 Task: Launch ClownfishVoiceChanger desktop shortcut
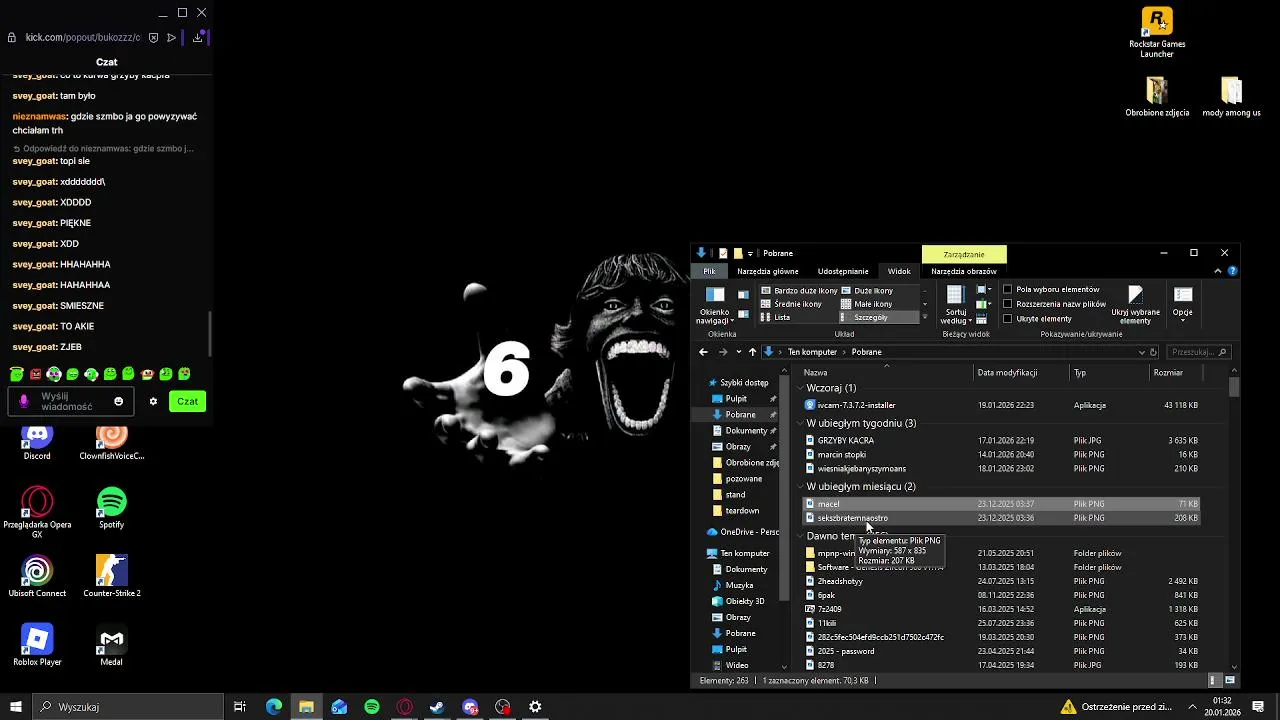111,442
